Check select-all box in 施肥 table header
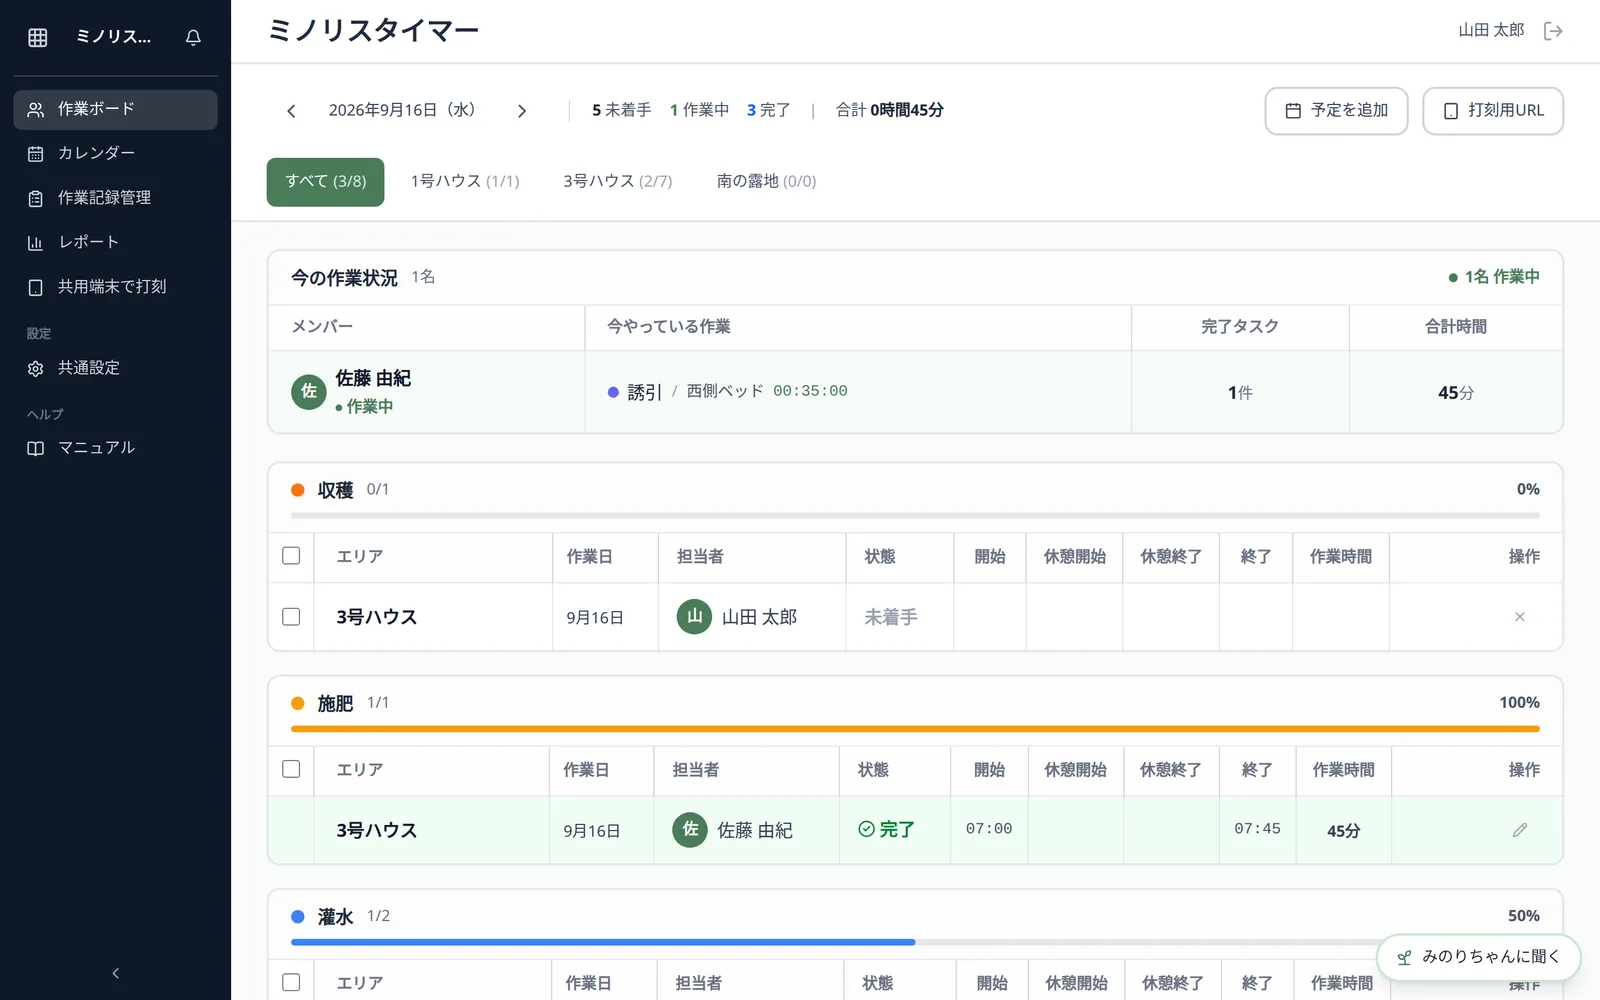 tap(291, 769)
